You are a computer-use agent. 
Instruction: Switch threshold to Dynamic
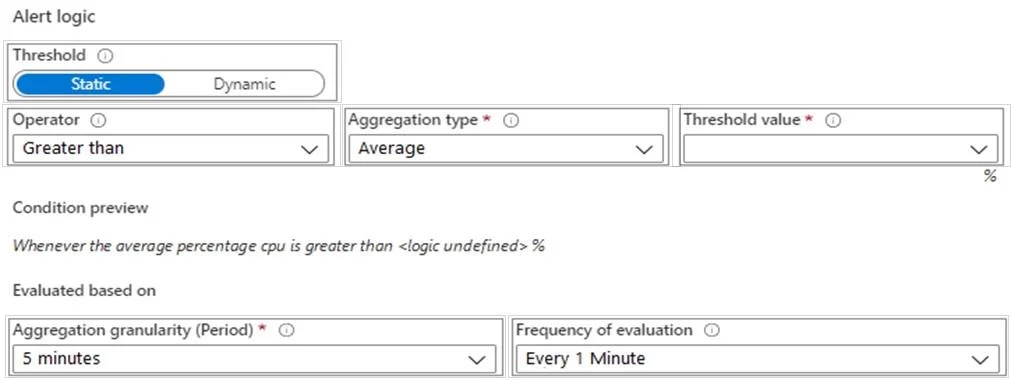(244, 84)
